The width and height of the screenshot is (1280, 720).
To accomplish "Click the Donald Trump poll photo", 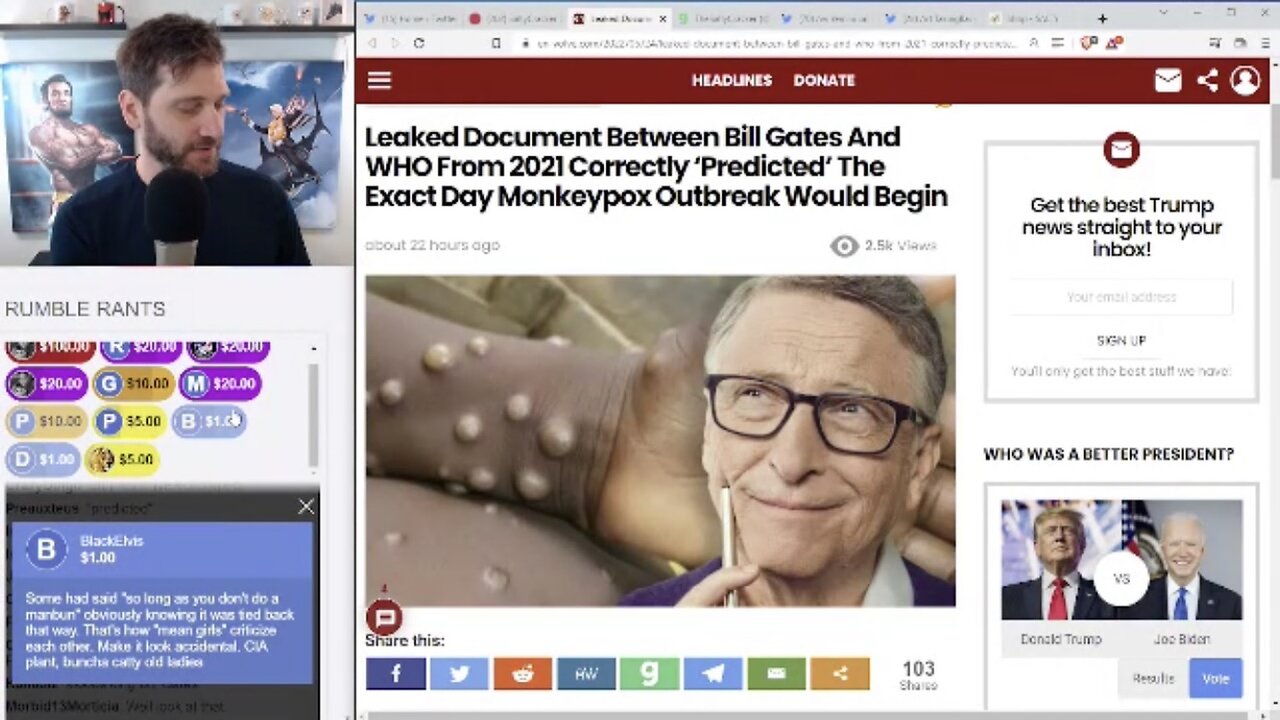I will [x=1060, y=560].
